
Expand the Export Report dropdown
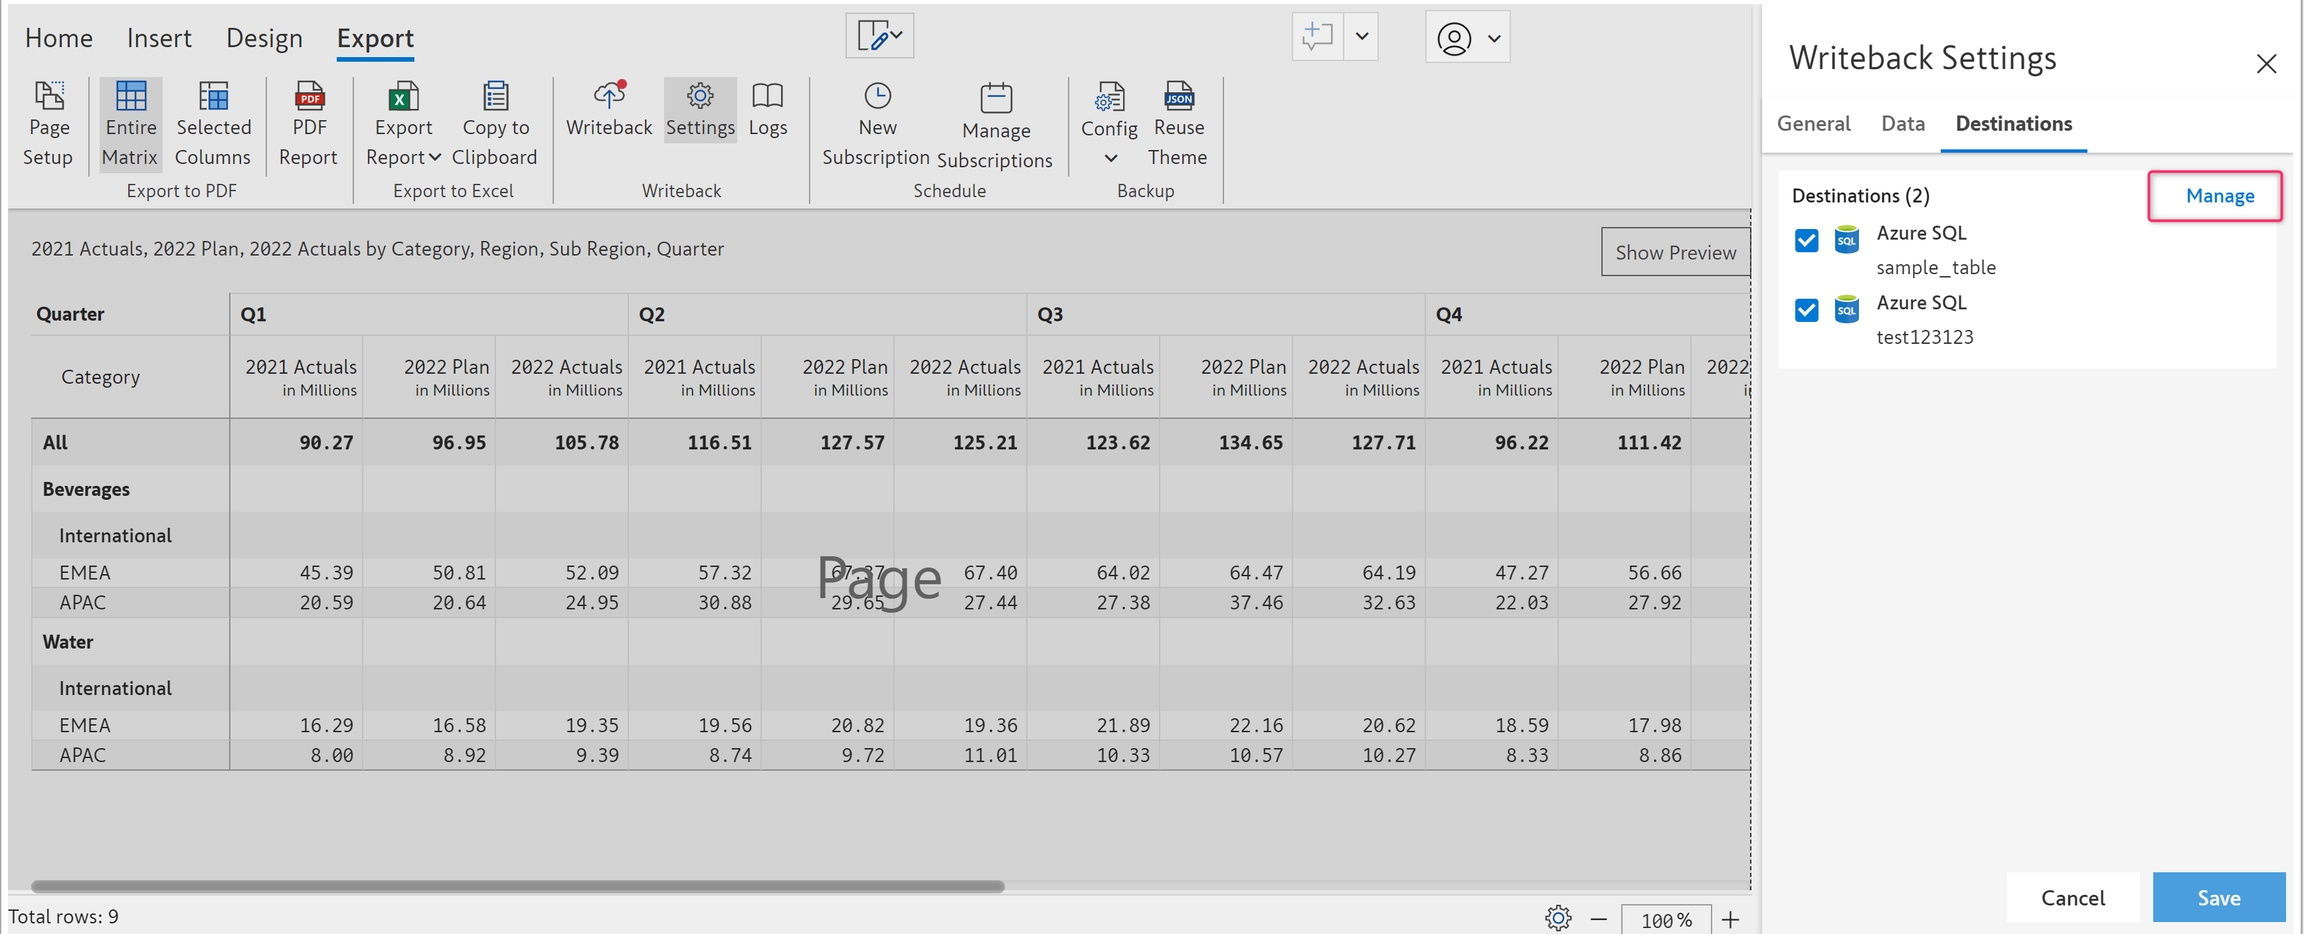403,157
